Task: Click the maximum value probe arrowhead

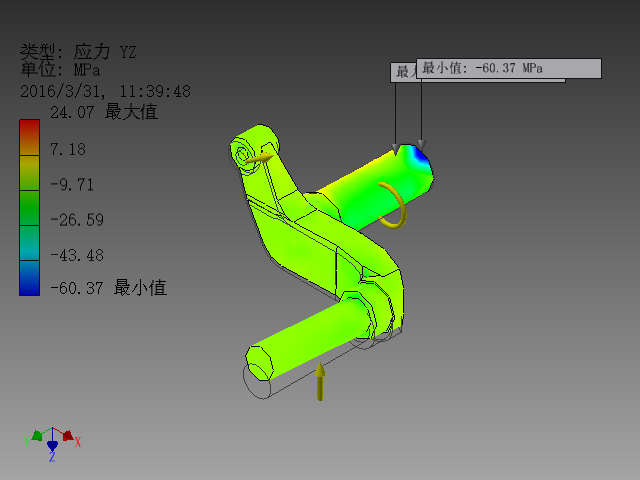Action: pyautogui.click(x=396, y=149)
